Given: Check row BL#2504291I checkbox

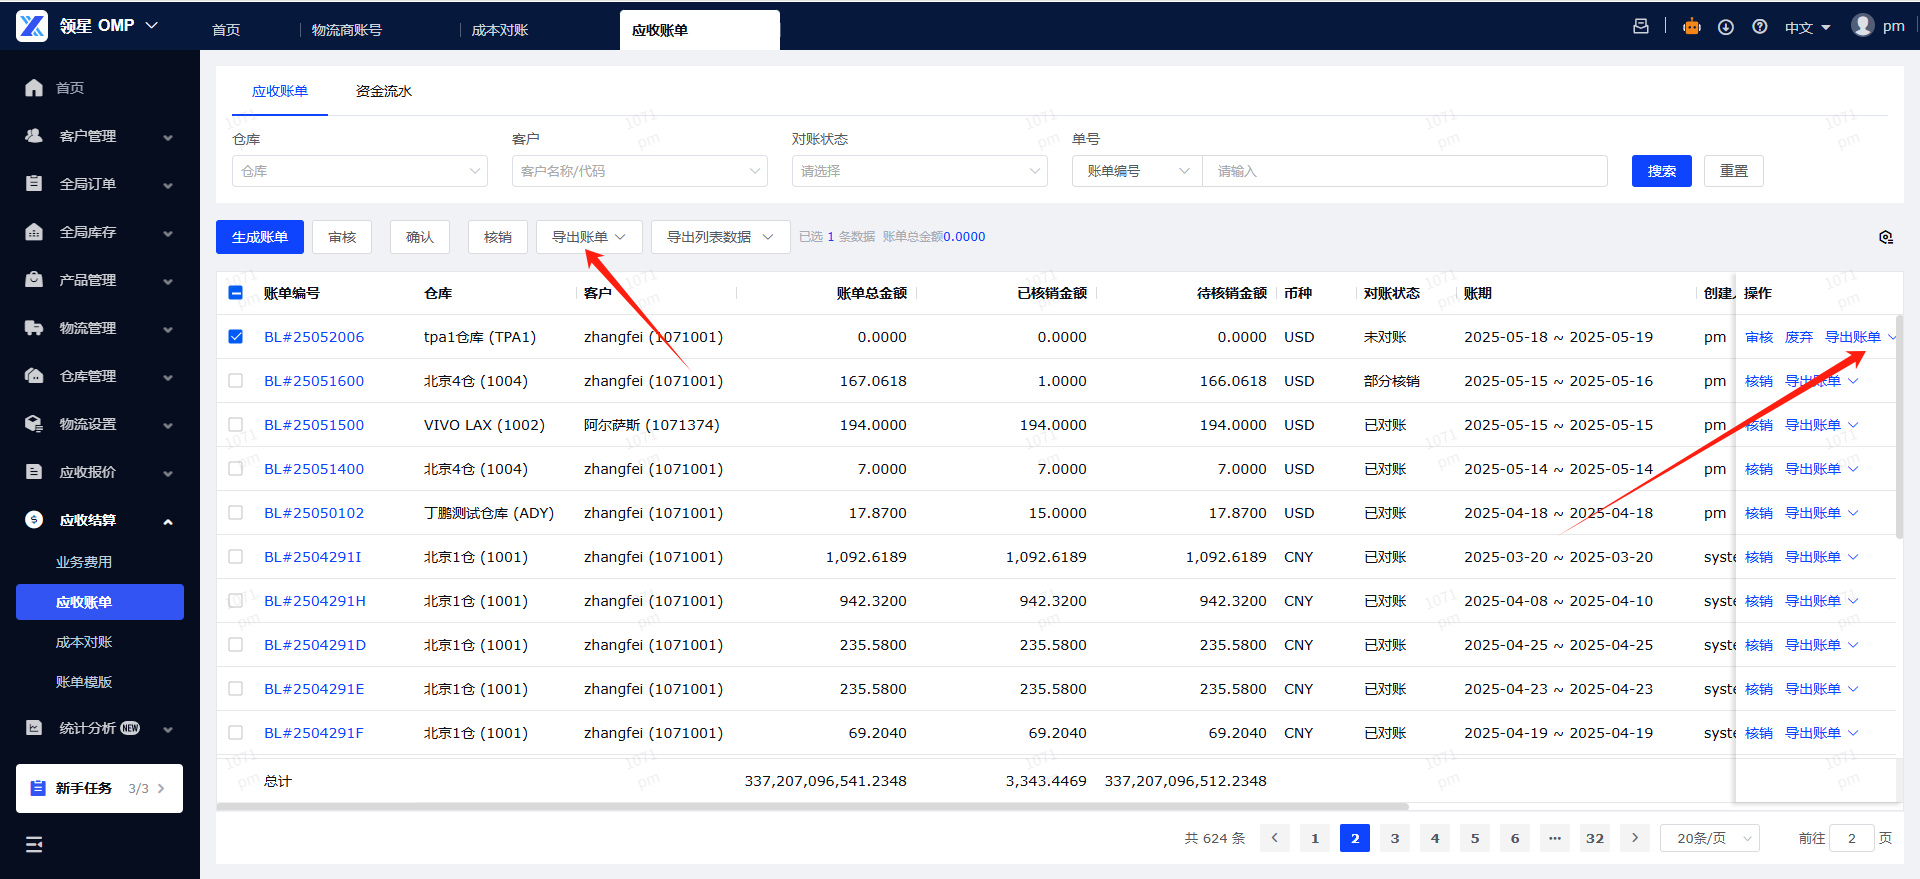Looking at the screenshot, I should click(236, 557).
